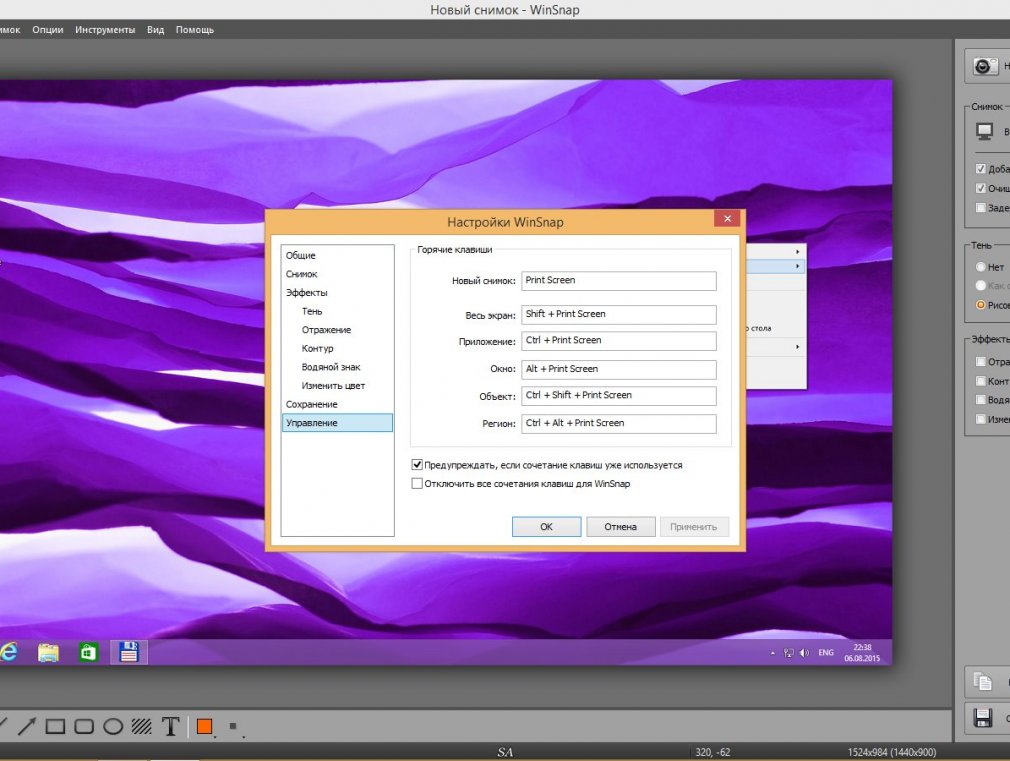Select Тень settings page
Image resolution: width=1010 pixels, height=761 pixels.
[312, 311]
